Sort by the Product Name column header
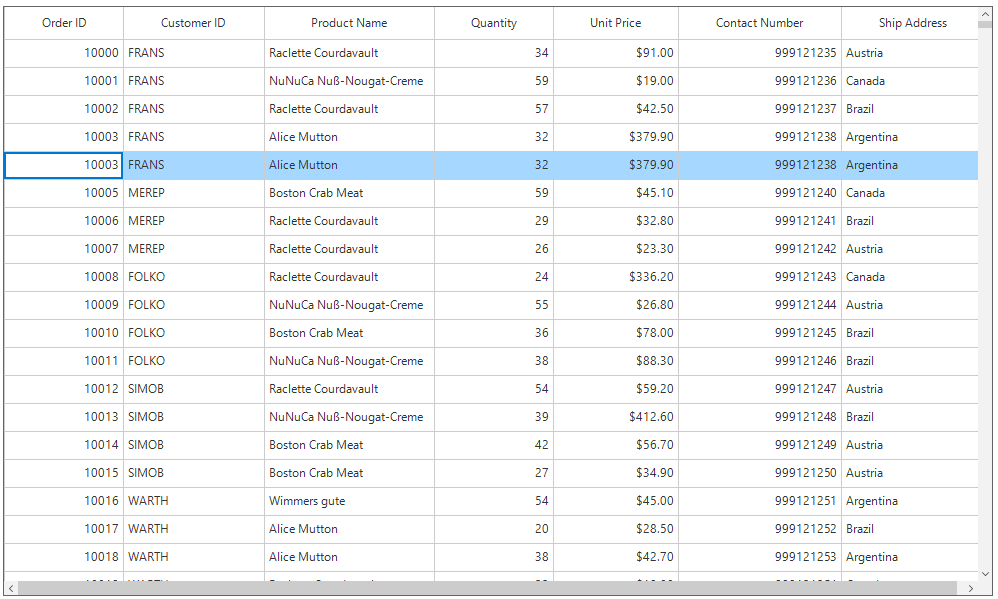 348,22
